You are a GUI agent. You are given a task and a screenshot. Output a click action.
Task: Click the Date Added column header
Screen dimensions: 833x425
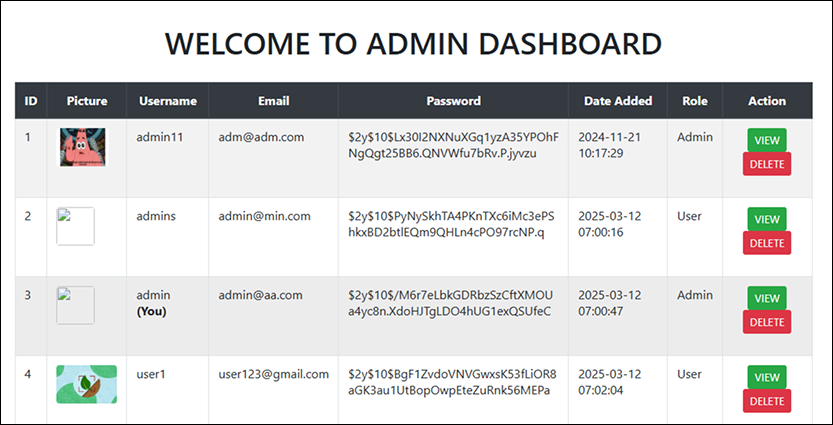coord(618,101)
